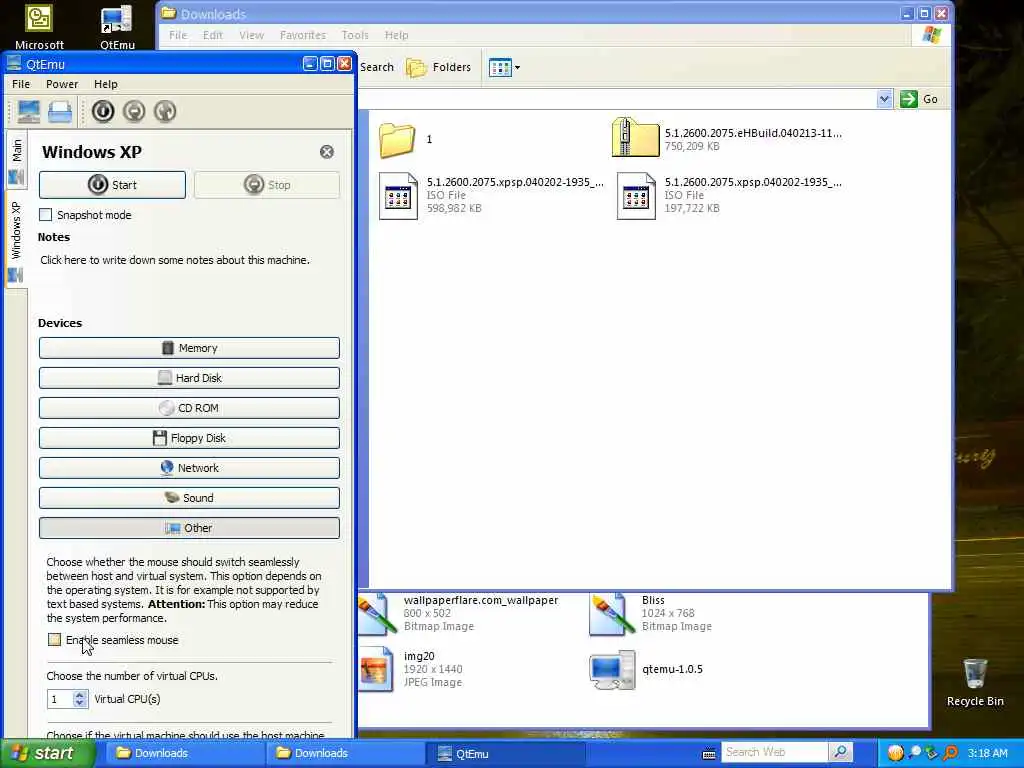The image size is (1024, 768).
Task: Click the power start icon in QtEmu toolbar
Action: [103, 112]
